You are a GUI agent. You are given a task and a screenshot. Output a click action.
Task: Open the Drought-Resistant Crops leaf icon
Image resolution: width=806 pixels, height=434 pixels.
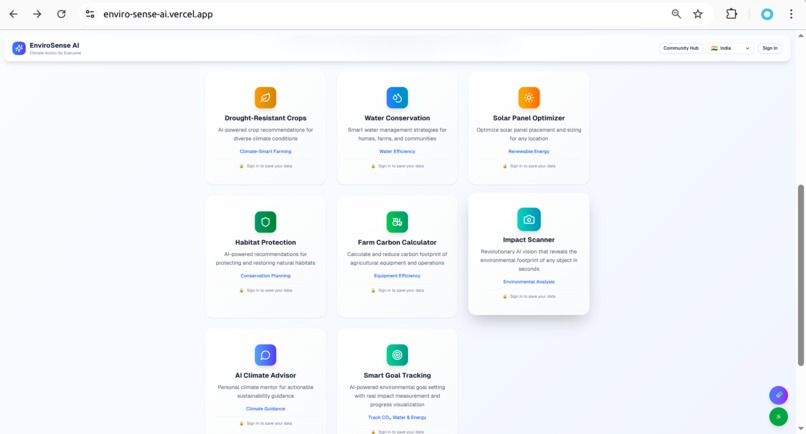point(265,98)
